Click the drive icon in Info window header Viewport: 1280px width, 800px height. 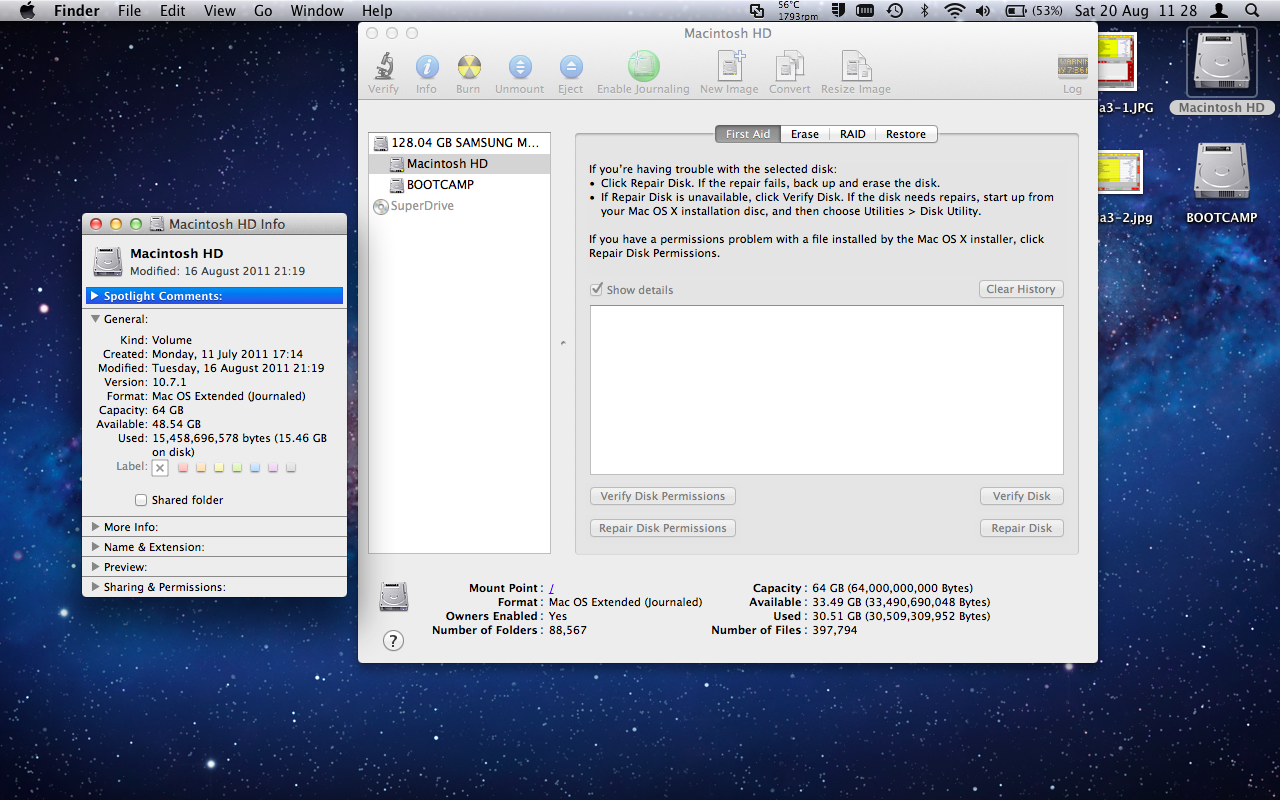click(x=108, y=262)
